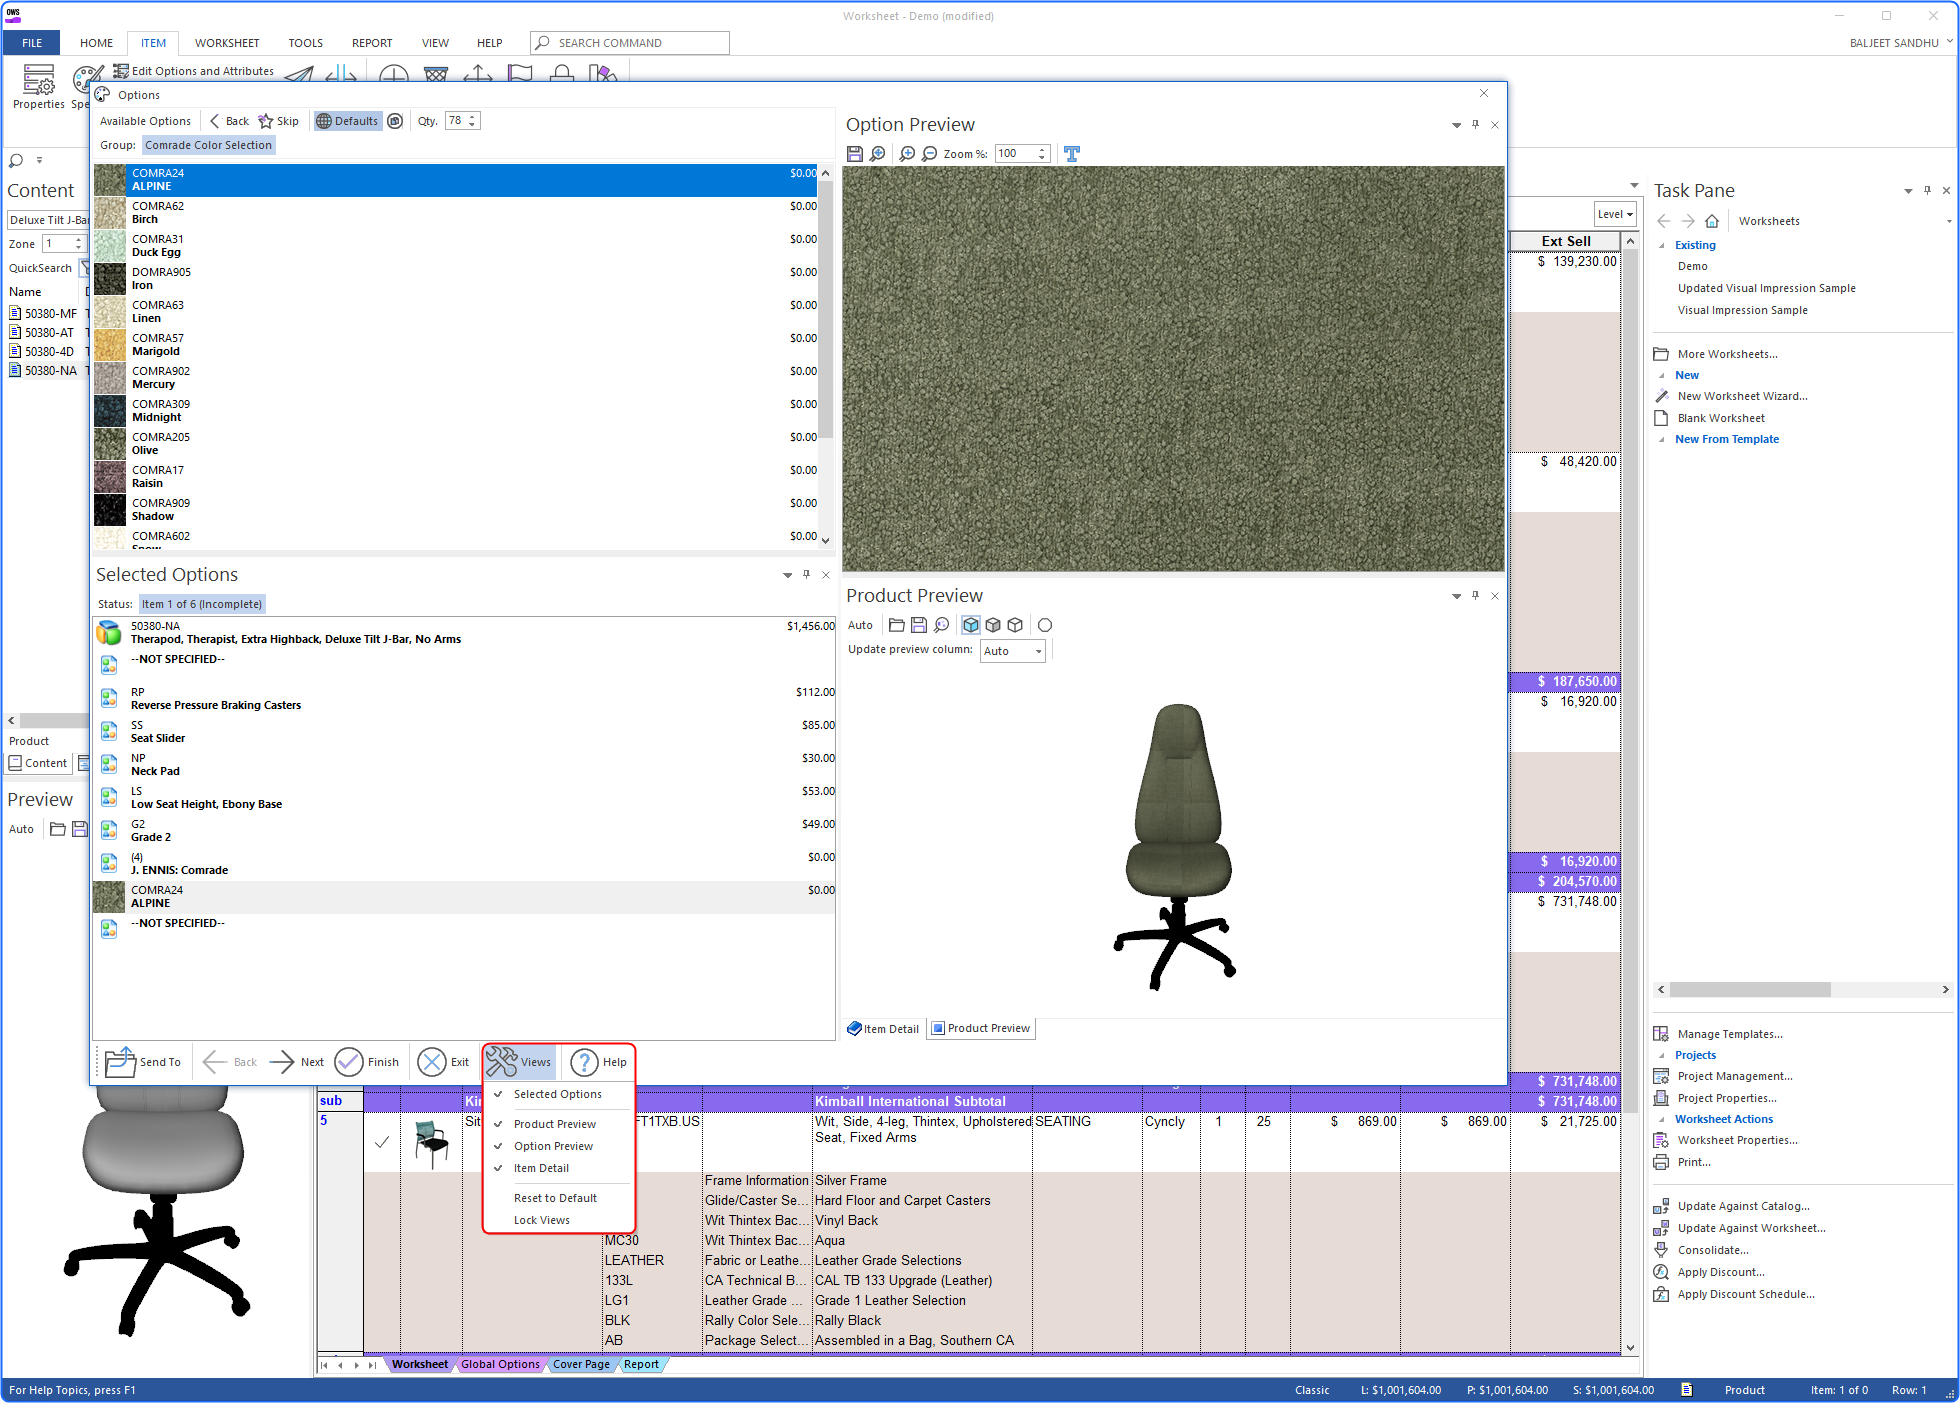The width and height of the screenshot is (1960, 1403).
Task: Click the magnifier icon in Product Preview toolbar
Action: (941, 625)
